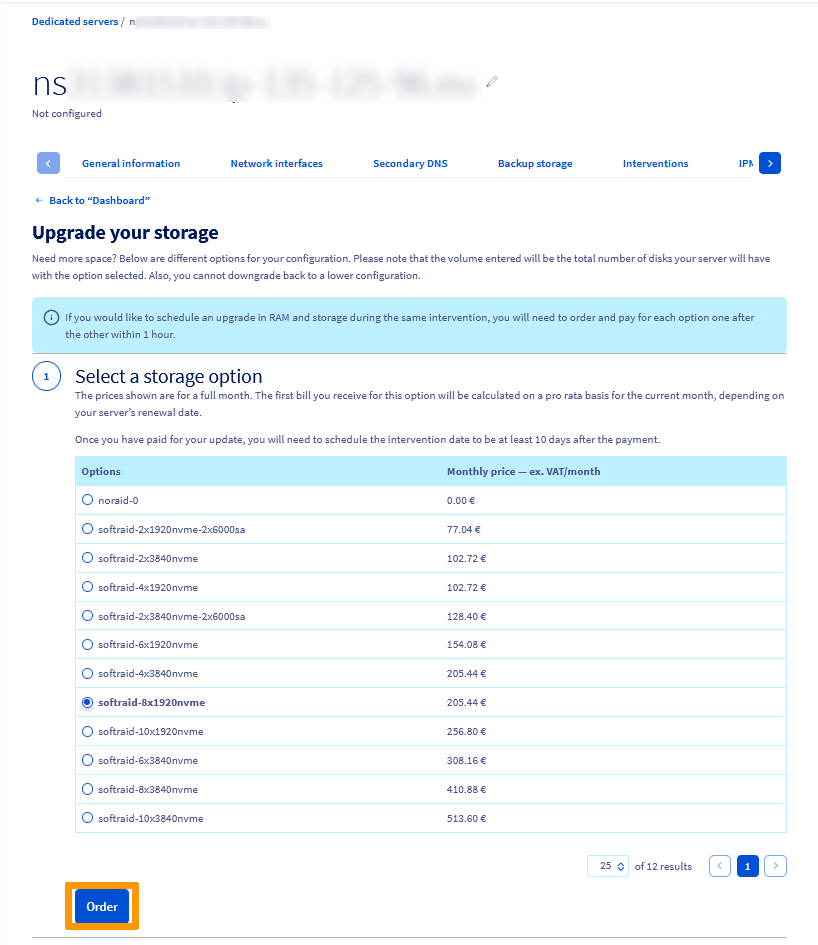
Task: Switch to the Network interfaces tab
Action: pos(276,163)
